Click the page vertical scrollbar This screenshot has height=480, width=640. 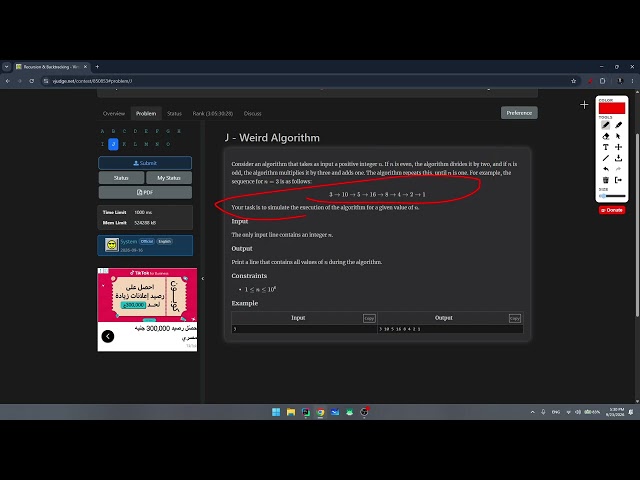pyautogui.click(x=637, y=224)
